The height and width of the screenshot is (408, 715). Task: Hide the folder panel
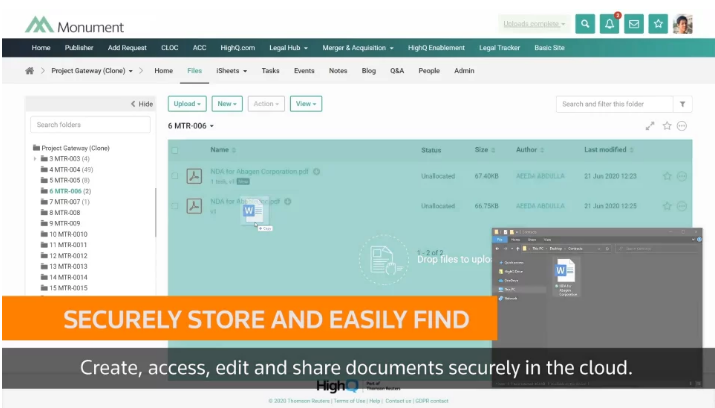tap(142, 103)
